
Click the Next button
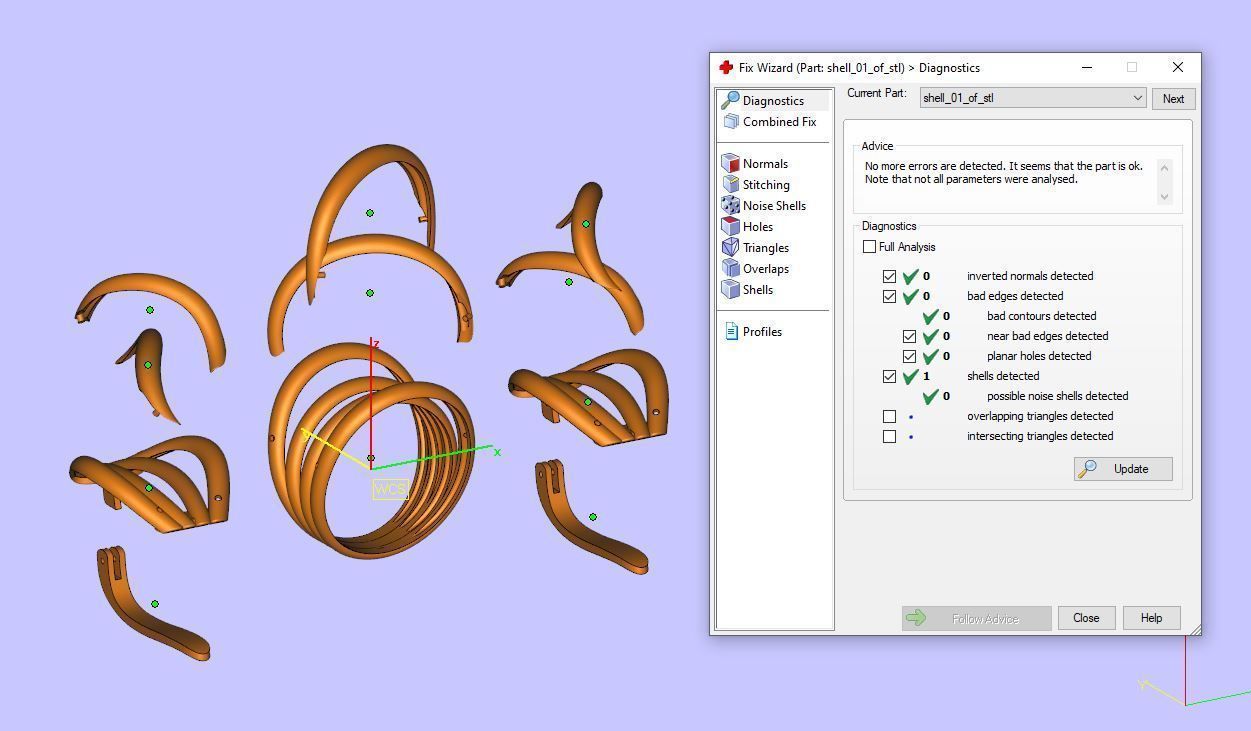pyautogui.click(x=1173, y=99)
